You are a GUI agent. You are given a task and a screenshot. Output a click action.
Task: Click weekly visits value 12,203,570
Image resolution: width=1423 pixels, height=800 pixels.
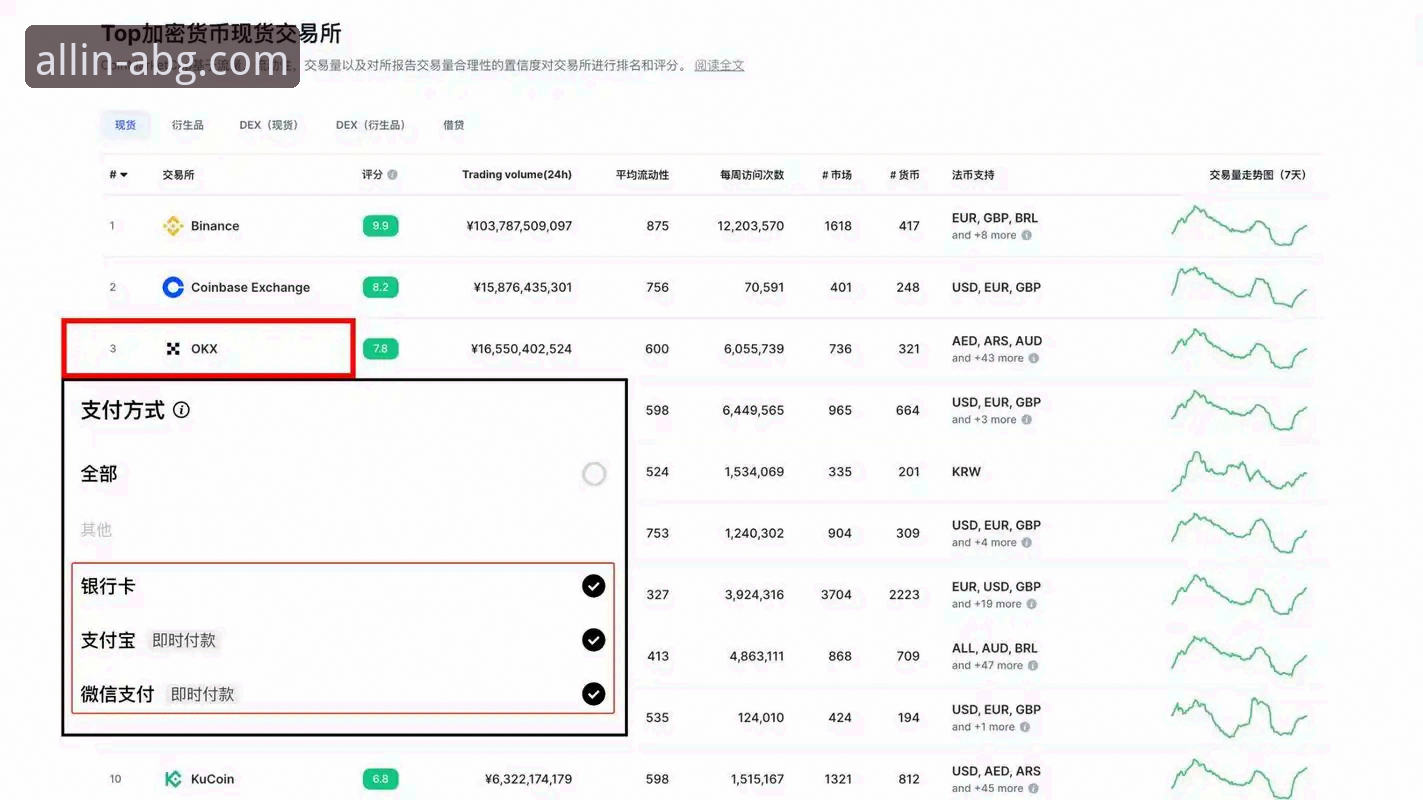pyautogui.click(x=751, y=226)
